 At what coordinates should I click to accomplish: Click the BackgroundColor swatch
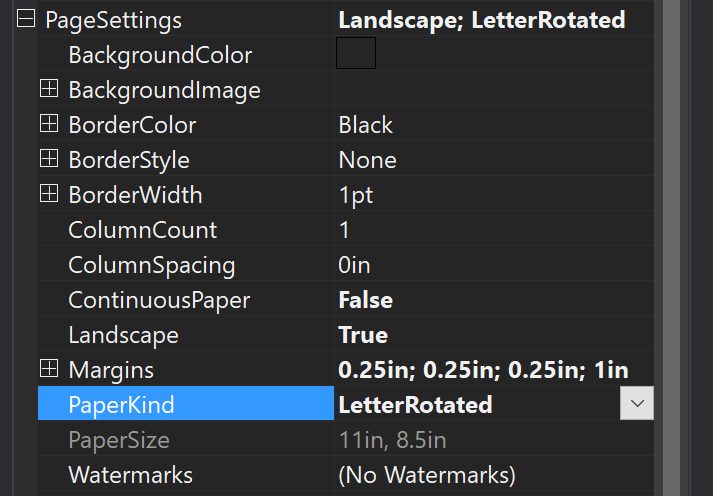point(356,54)
